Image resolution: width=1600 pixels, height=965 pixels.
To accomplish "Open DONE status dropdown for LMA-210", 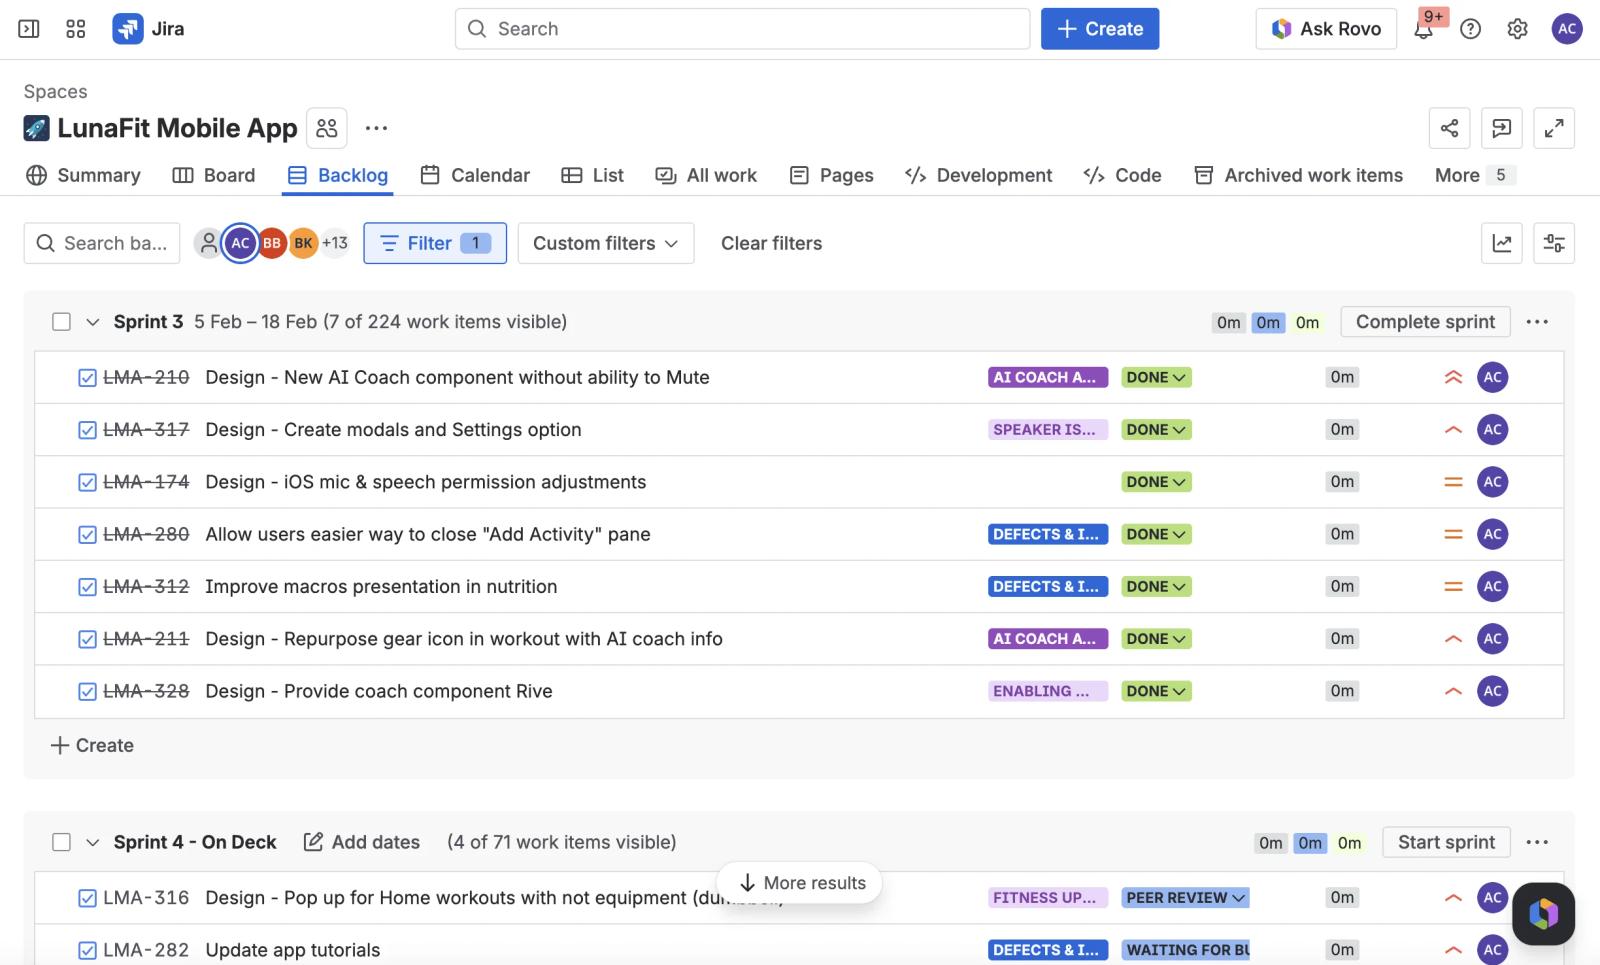I will pos(1156,377).
